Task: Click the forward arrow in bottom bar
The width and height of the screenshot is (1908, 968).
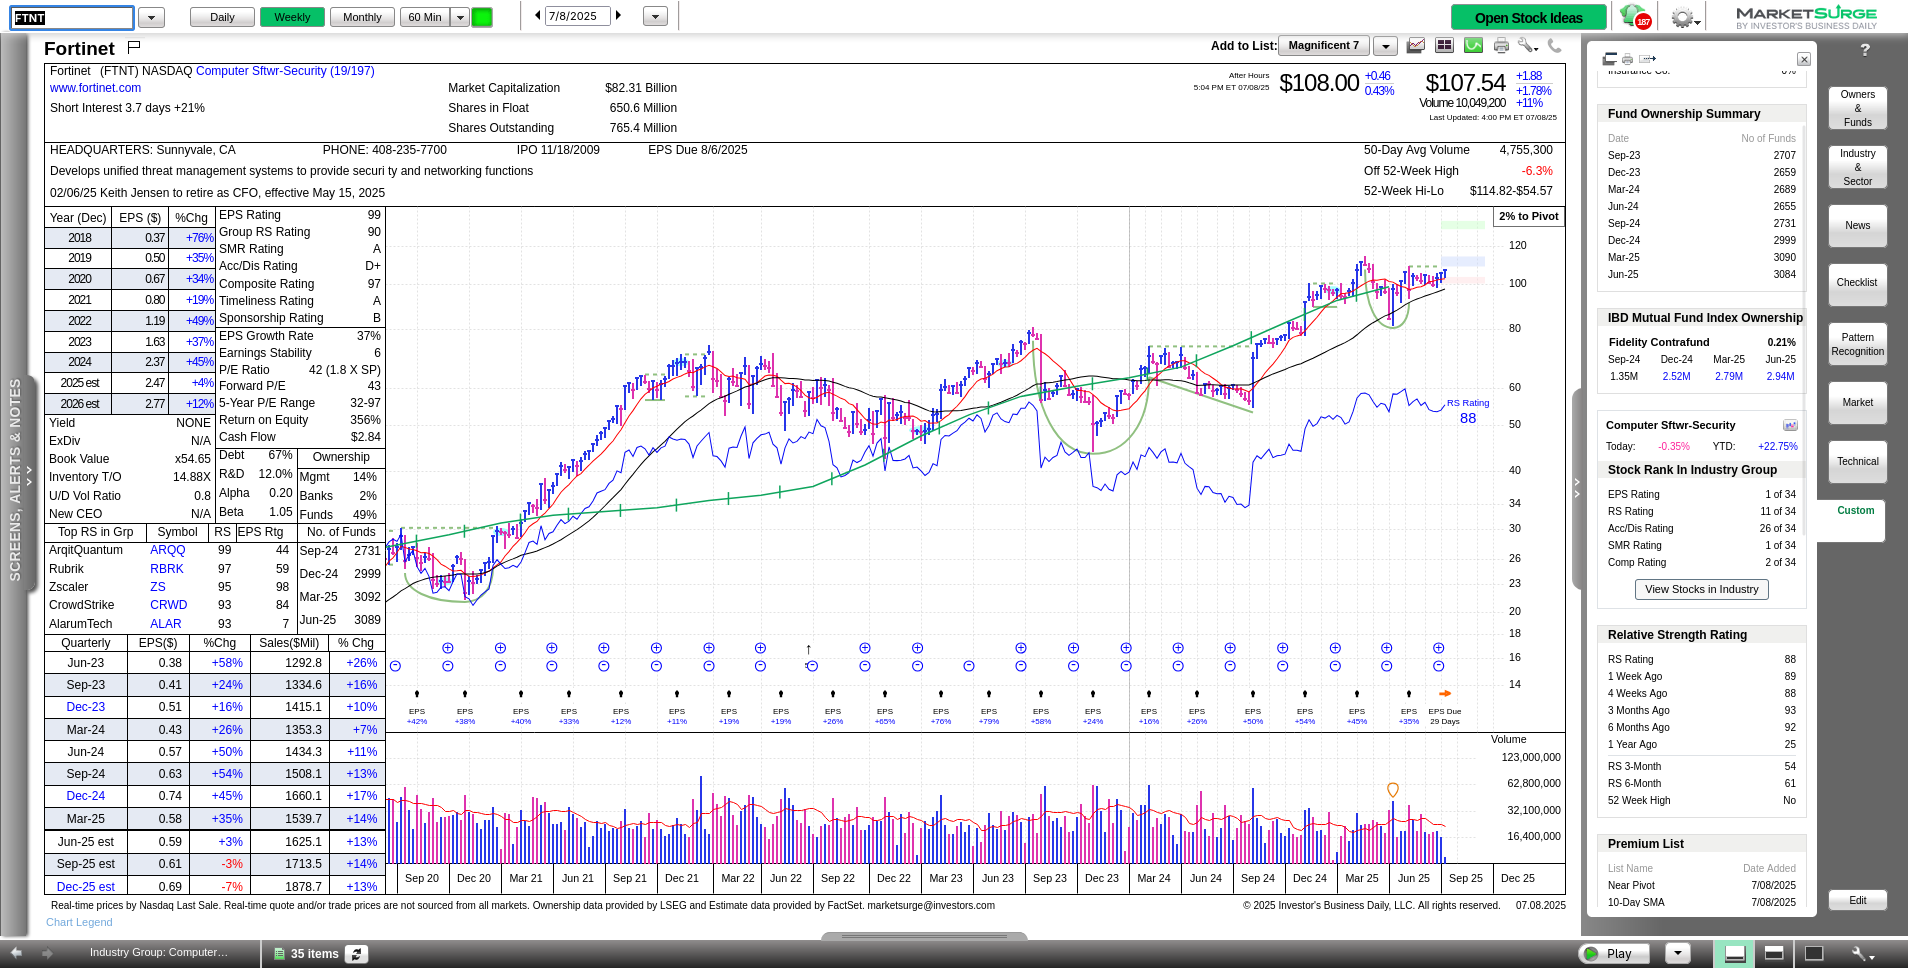Action: point(48,953)
